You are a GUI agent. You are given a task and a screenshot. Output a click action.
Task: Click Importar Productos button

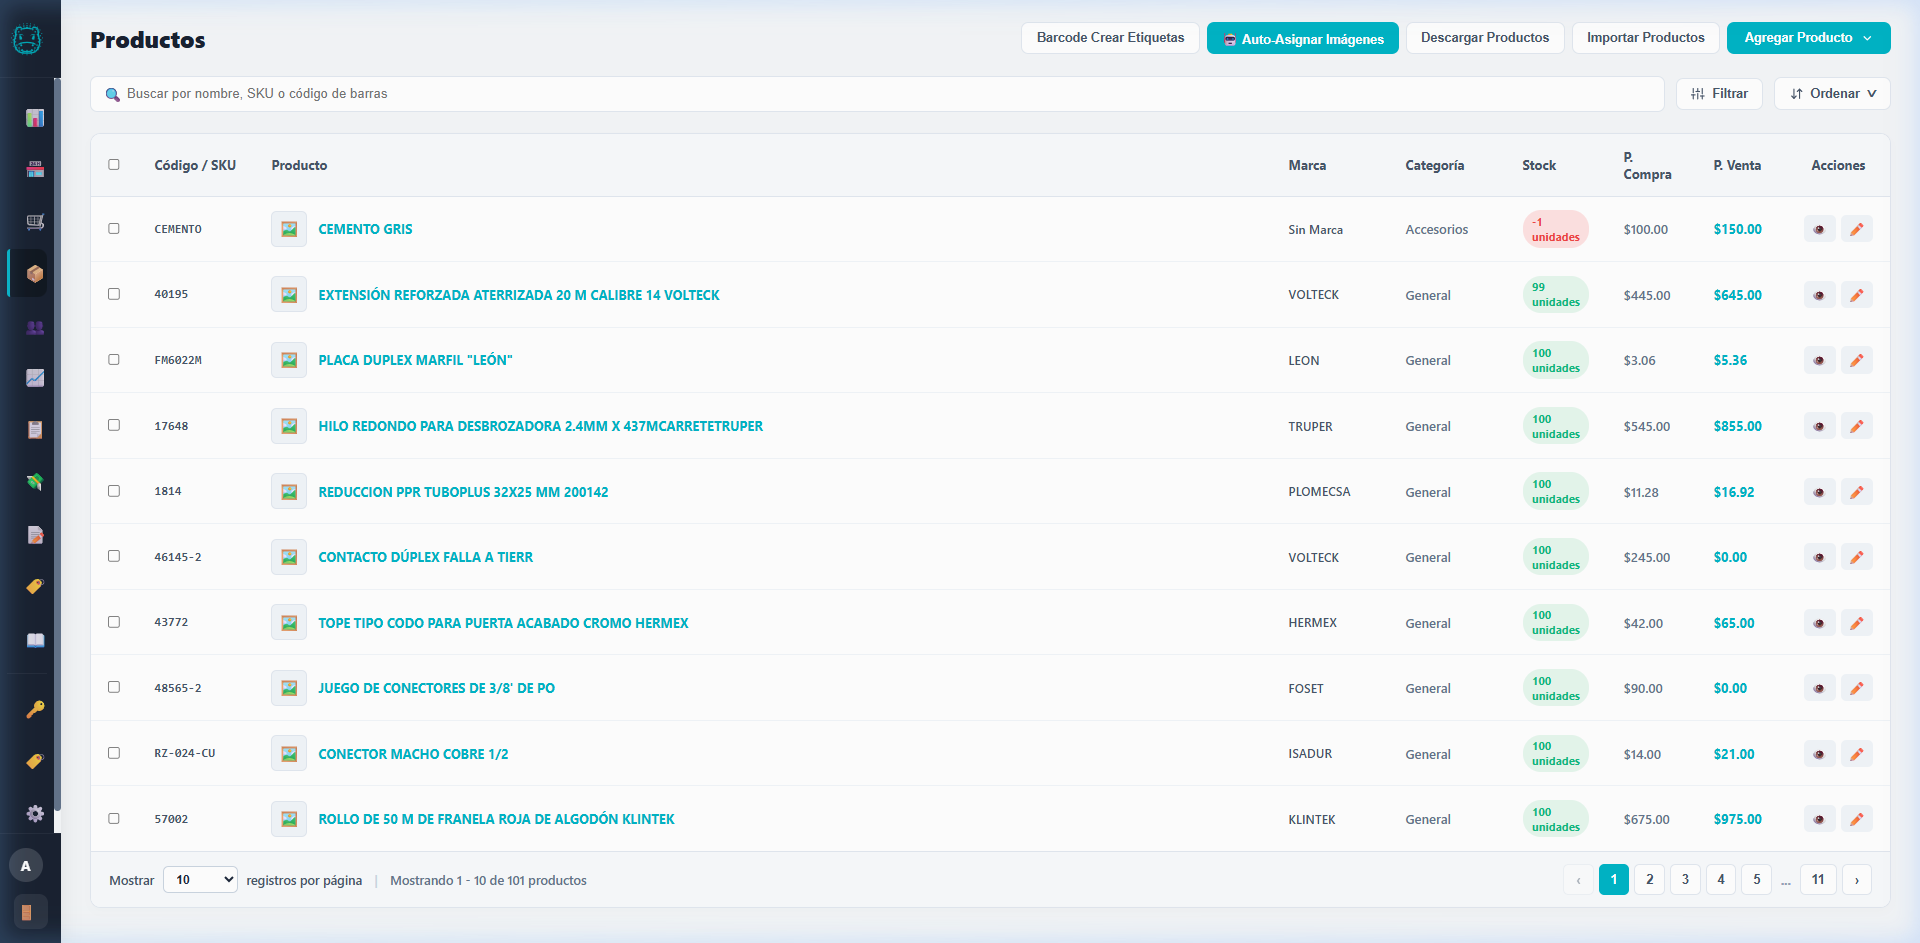(1645, 38)
